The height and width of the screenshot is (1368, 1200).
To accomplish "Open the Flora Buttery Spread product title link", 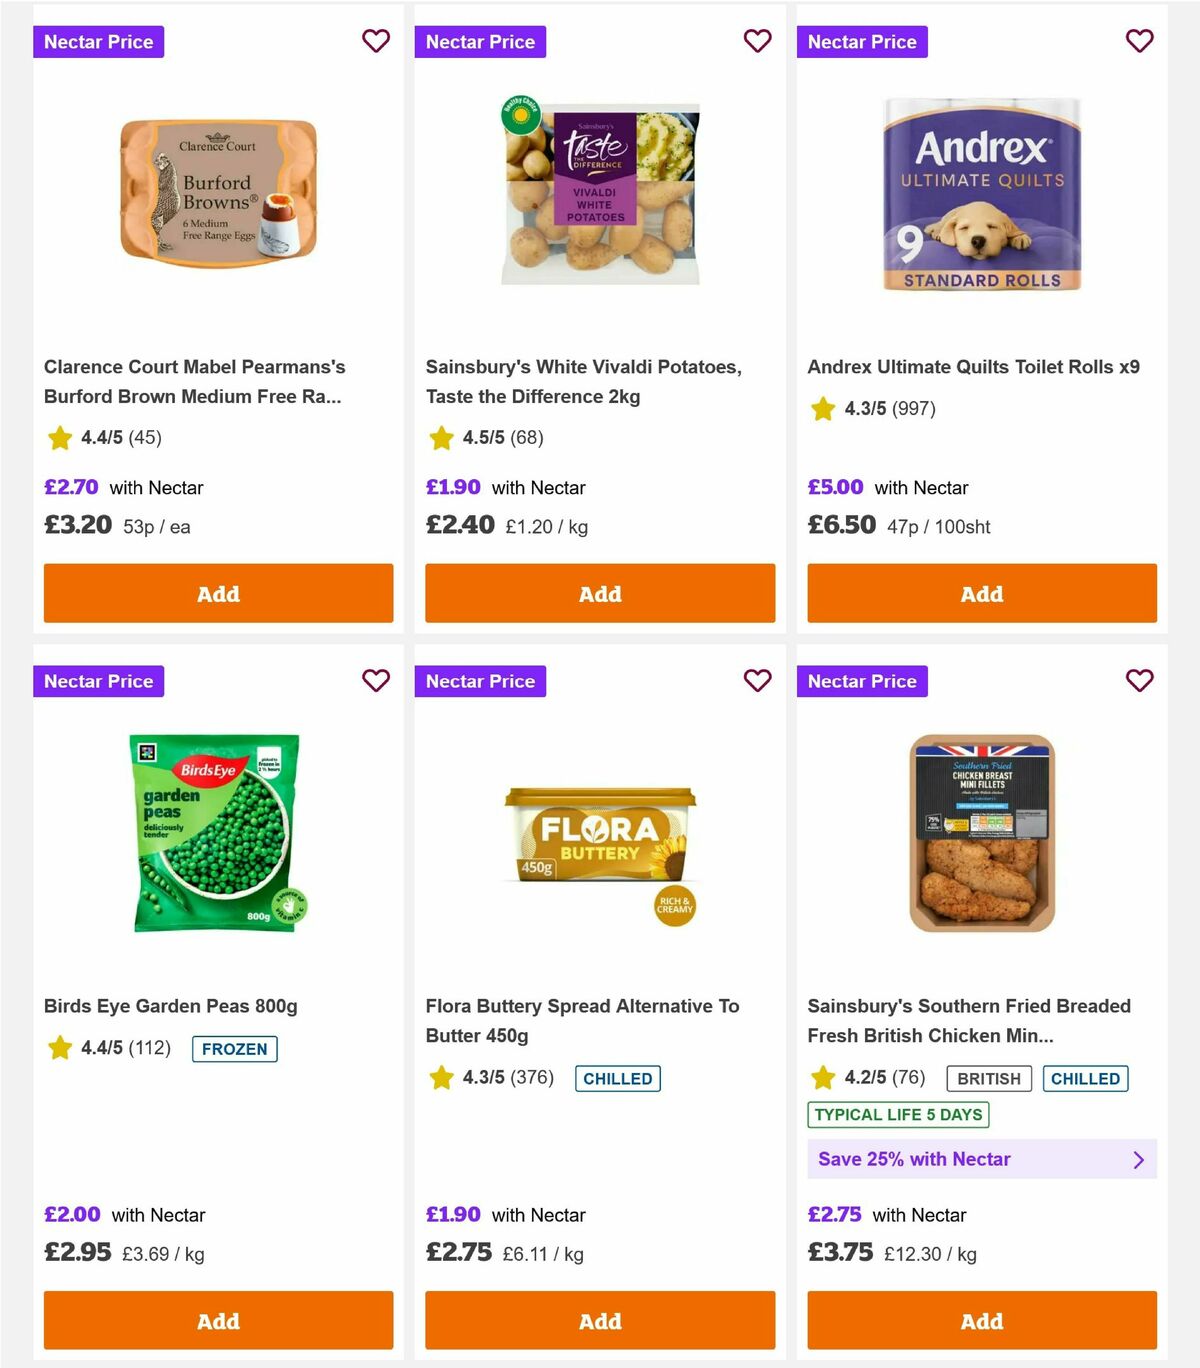I will tap(583, 1021).
